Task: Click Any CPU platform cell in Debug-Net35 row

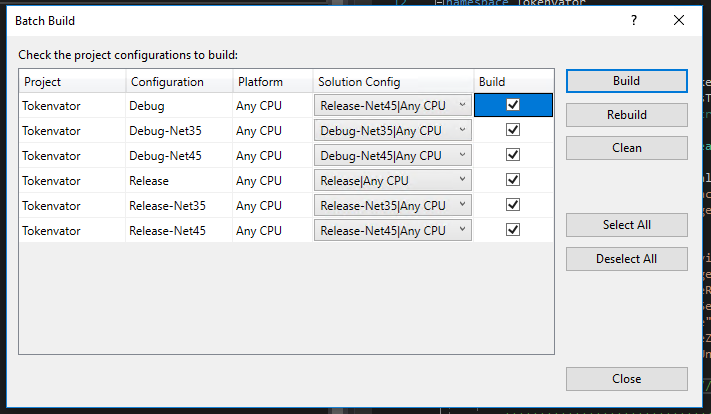Action: click(273, 131)
